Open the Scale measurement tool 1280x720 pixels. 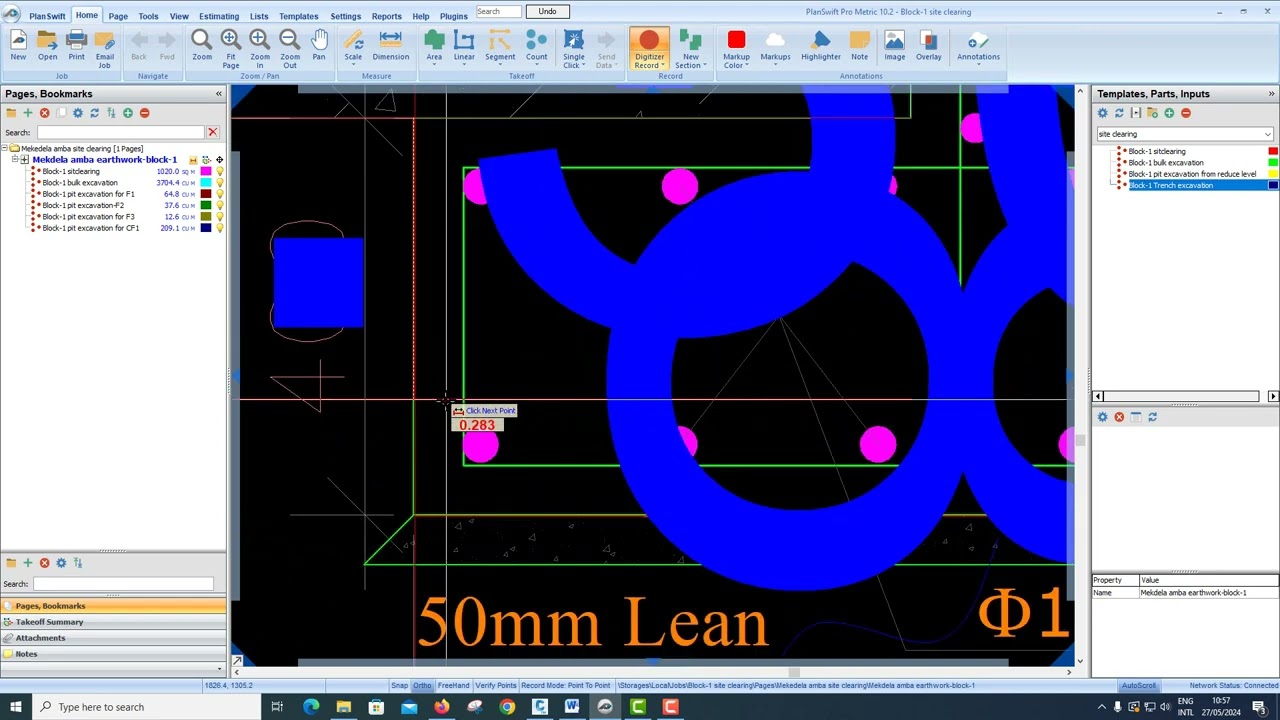pyautogui.click(x=353, y=45)
